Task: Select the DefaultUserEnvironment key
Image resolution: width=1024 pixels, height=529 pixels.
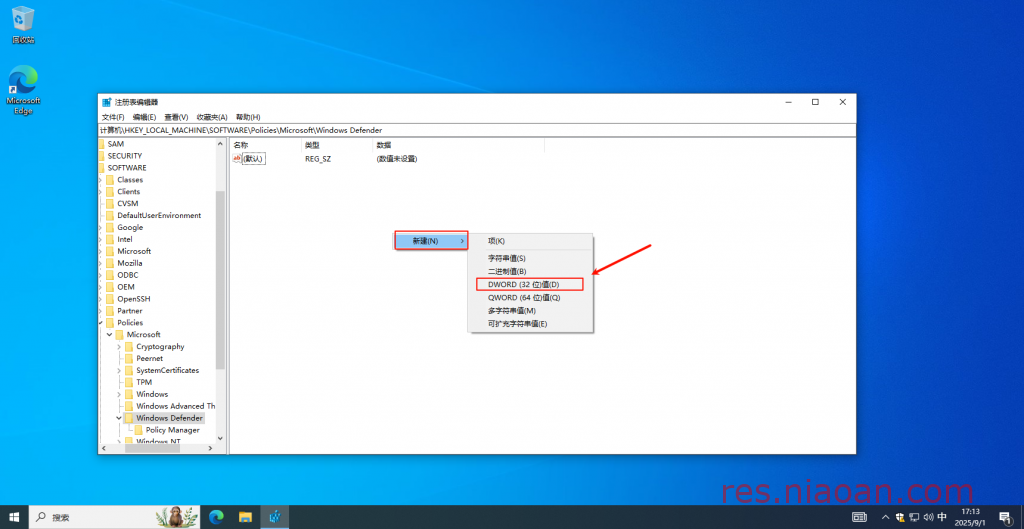Action: point(159,216)
